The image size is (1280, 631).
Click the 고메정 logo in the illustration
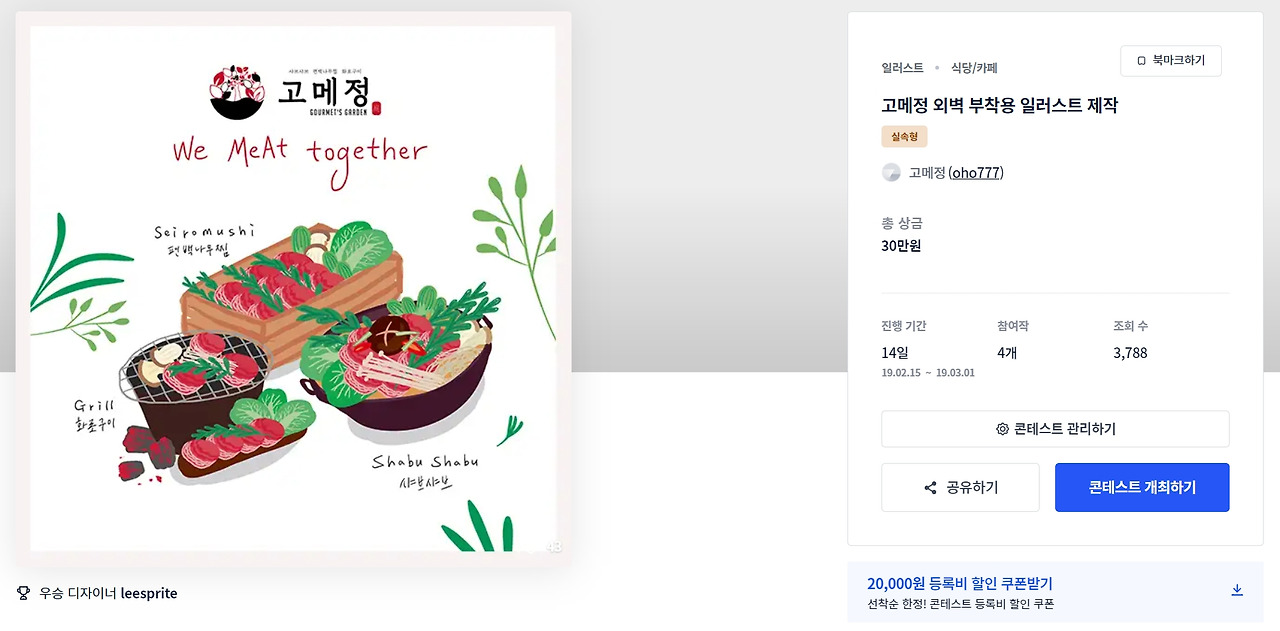click(296, 92)
